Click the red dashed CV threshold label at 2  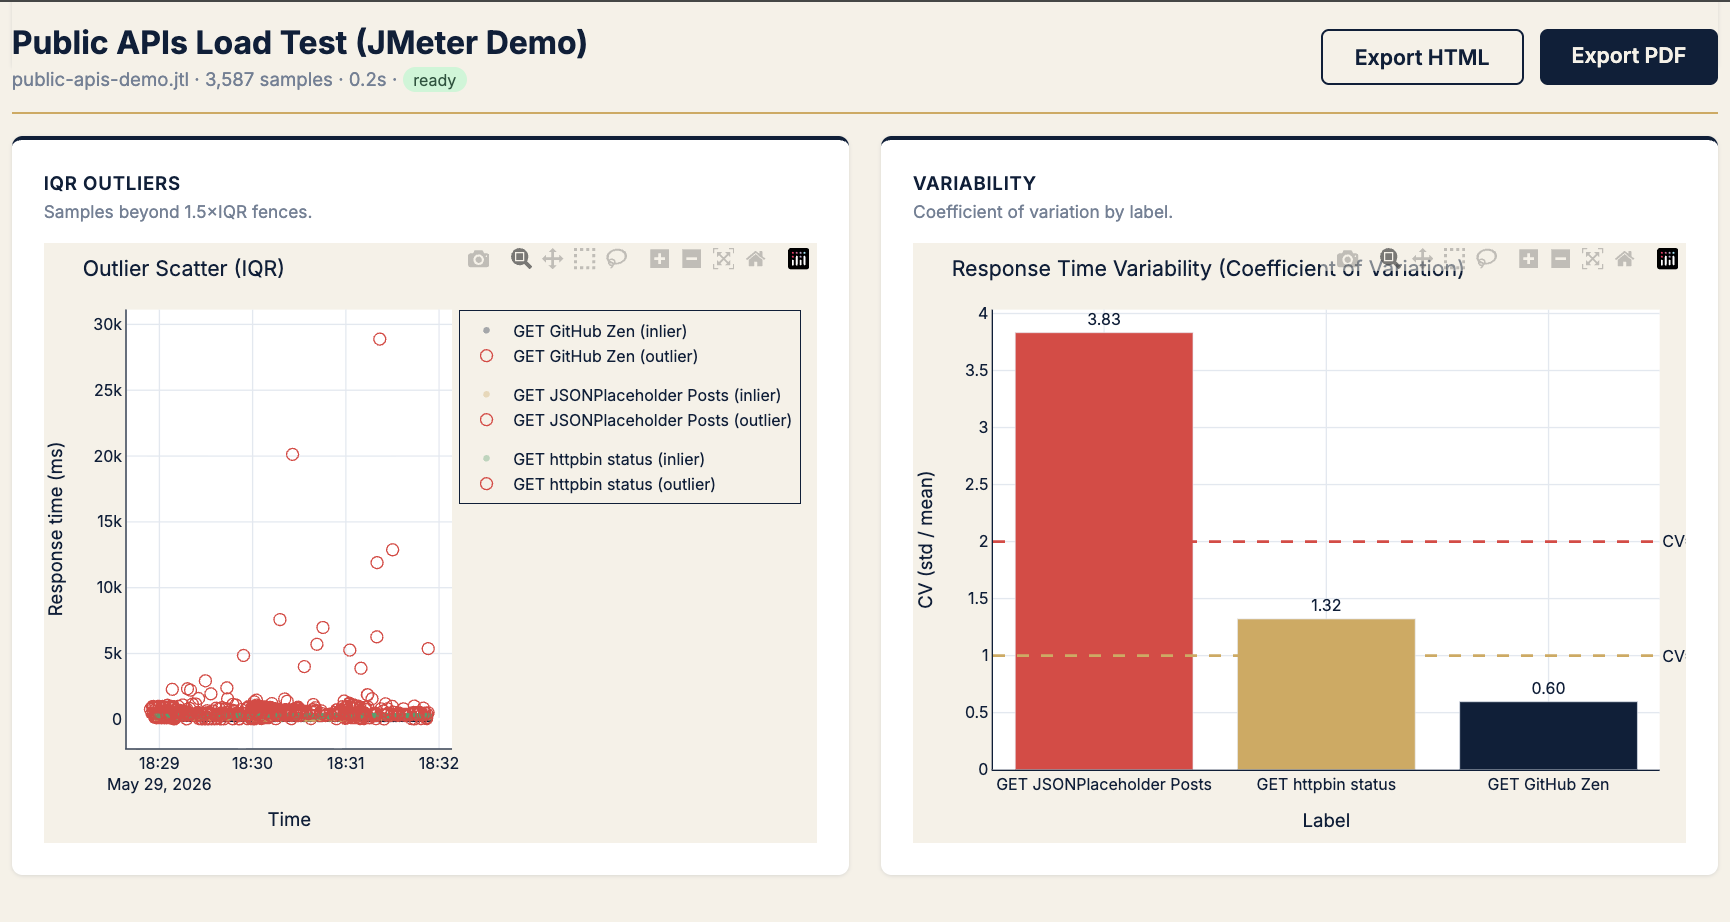tap(1673, 541)
